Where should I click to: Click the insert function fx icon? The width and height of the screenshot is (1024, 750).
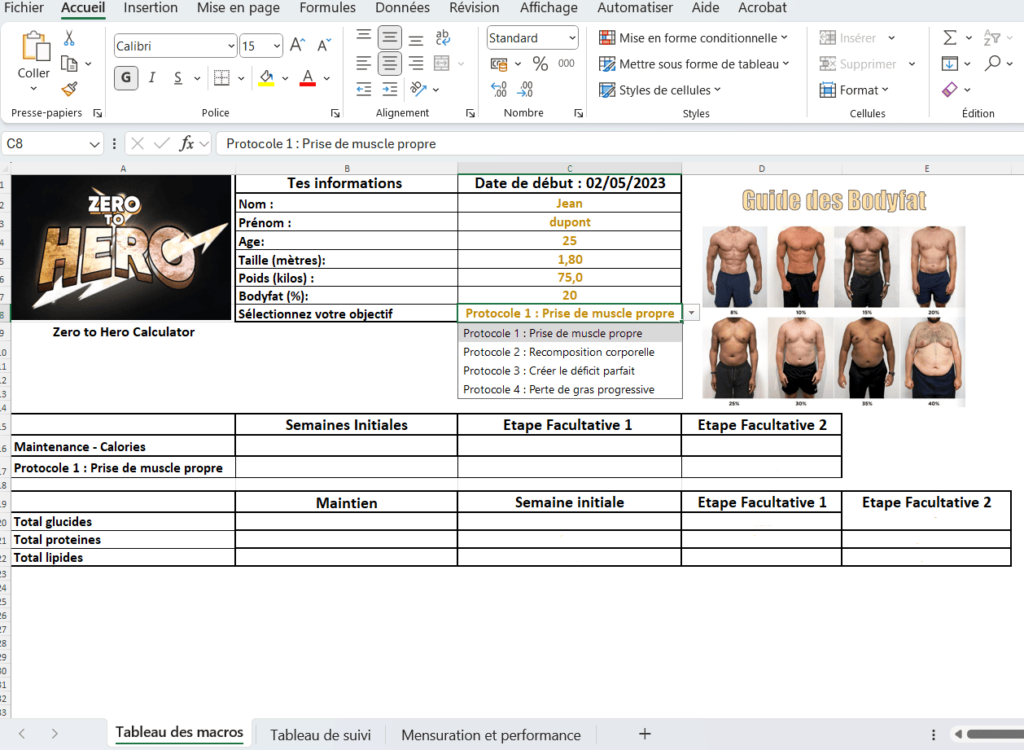coord(187,143)
